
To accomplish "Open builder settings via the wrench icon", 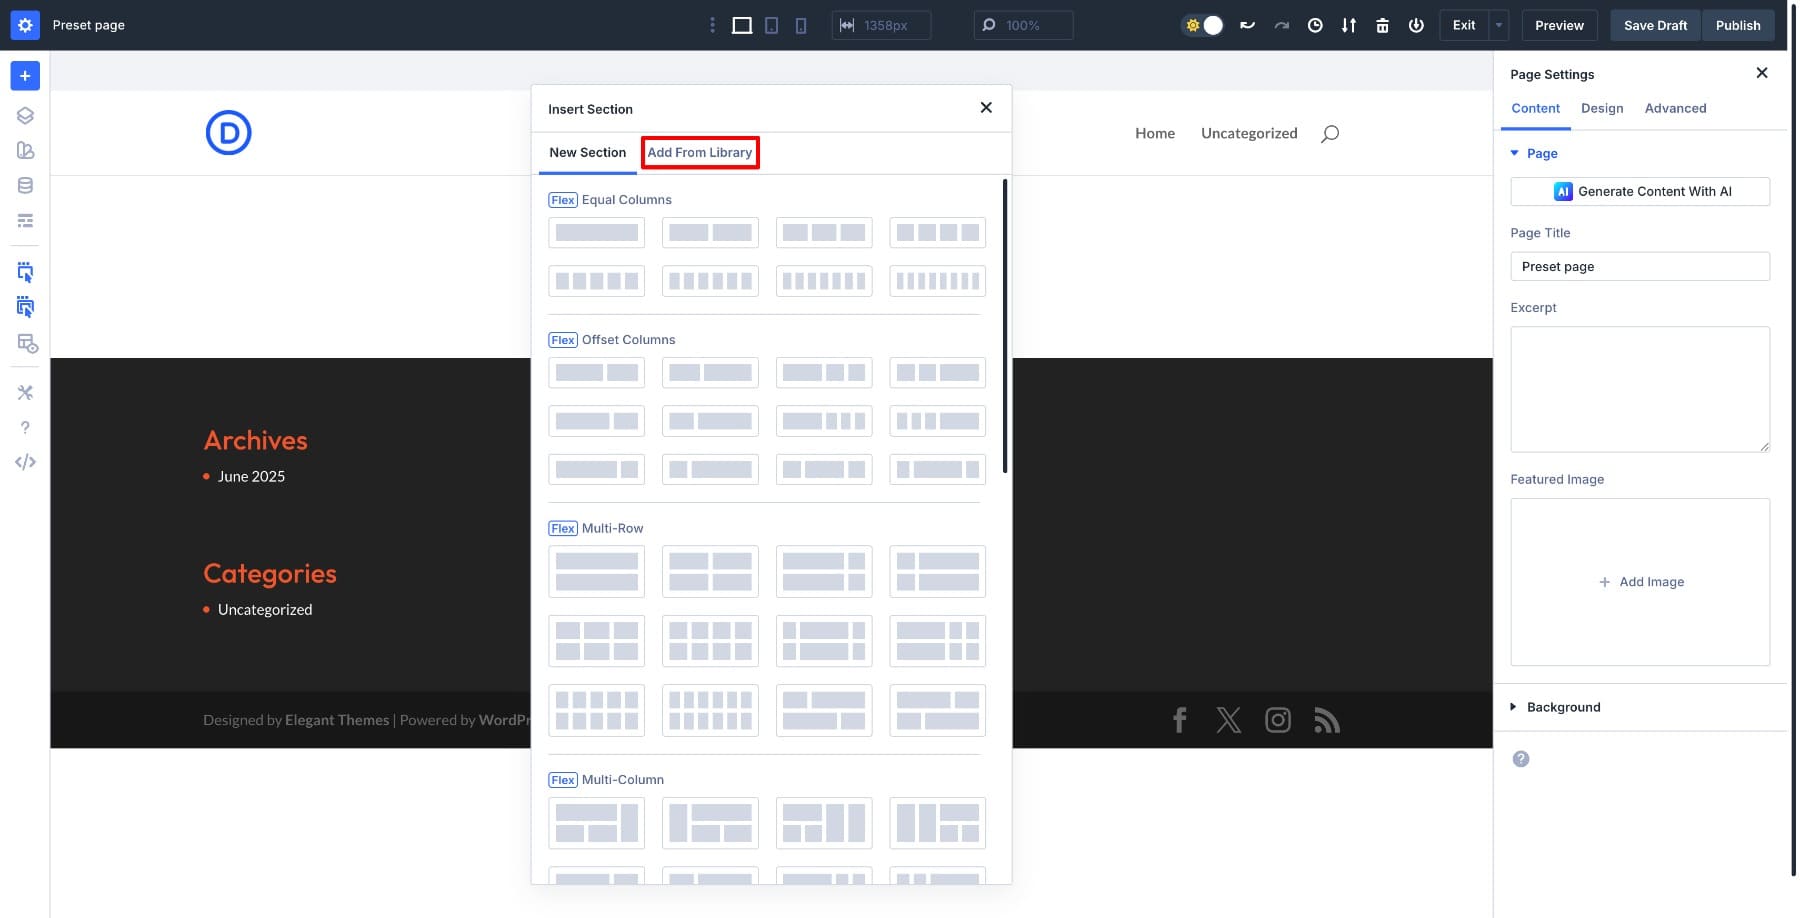I will (x=25, y=392).
